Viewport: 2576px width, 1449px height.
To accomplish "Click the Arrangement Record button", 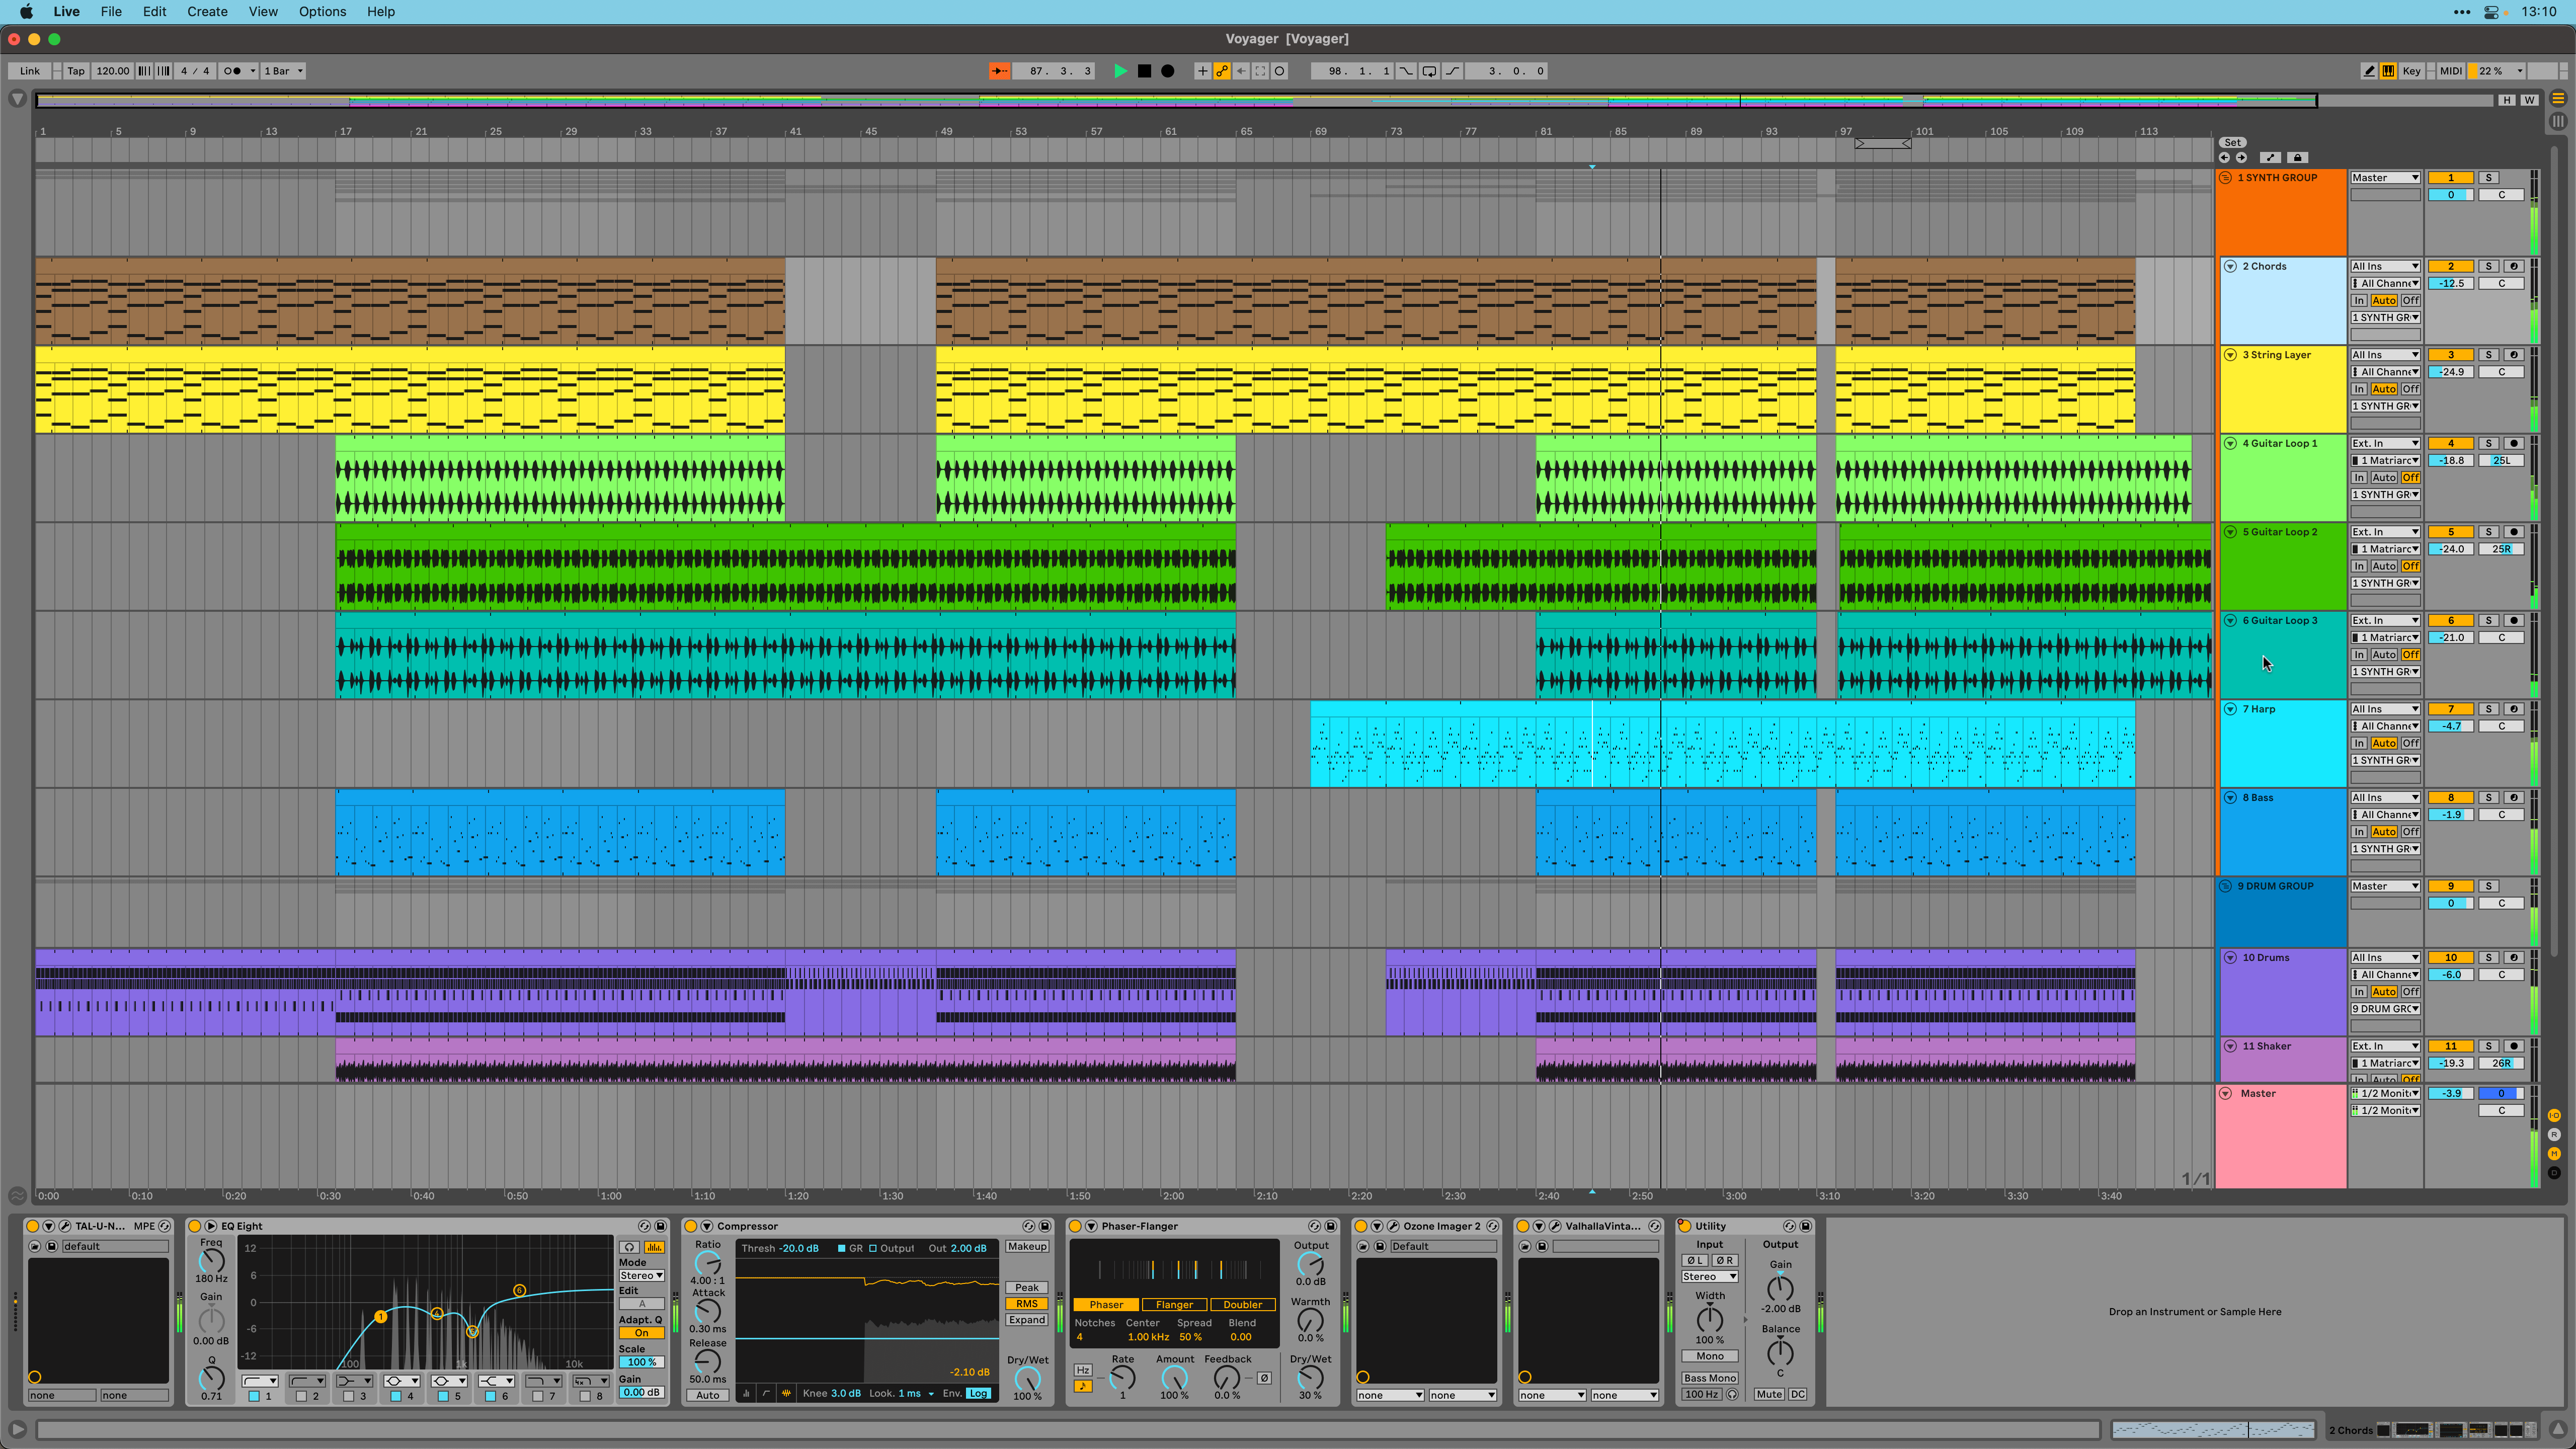I will [x=1167, y=71].
